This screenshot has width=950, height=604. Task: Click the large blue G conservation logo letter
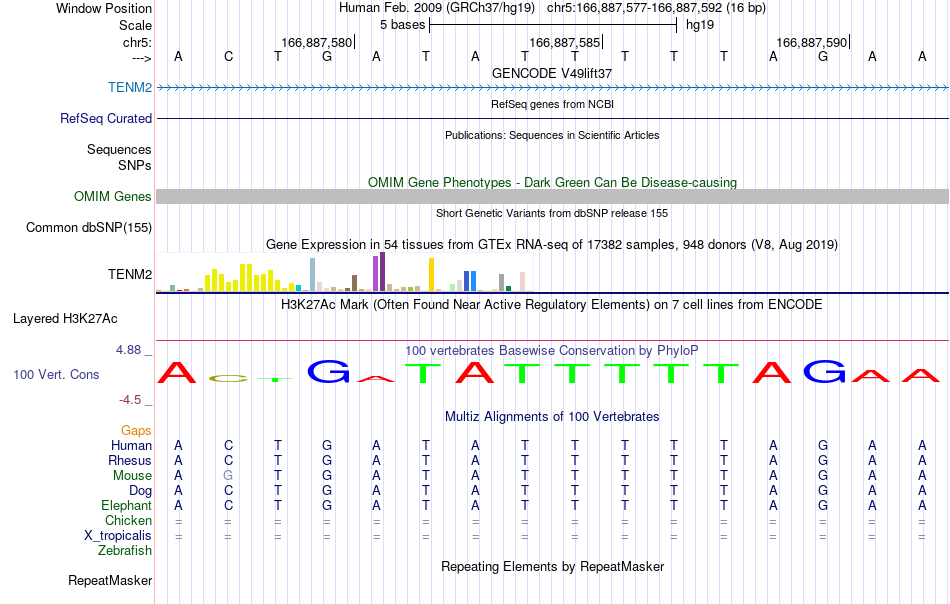point(328,371)
